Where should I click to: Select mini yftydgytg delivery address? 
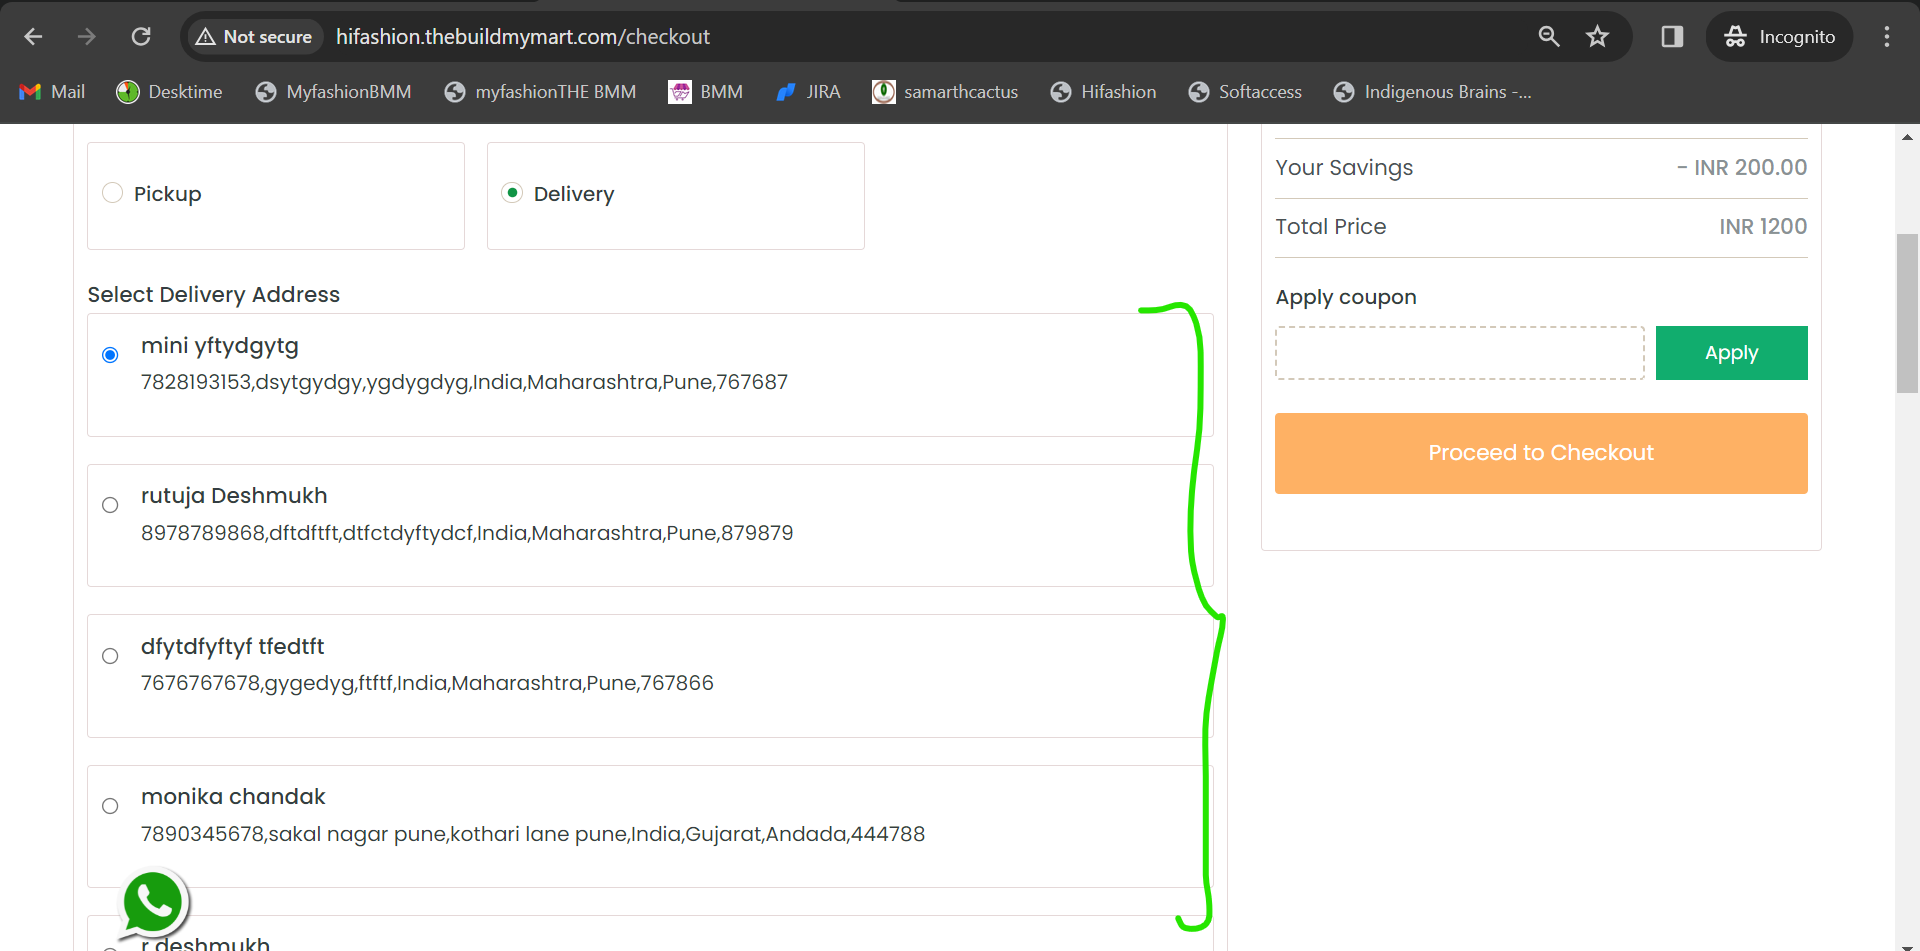tap(110, 355)
